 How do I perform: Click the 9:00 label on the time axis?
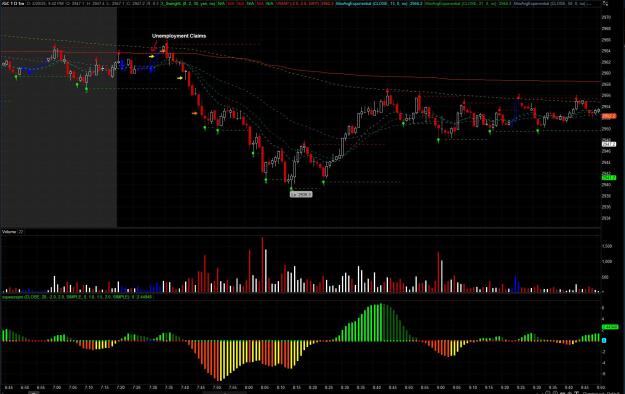click(x=440, y=387)
